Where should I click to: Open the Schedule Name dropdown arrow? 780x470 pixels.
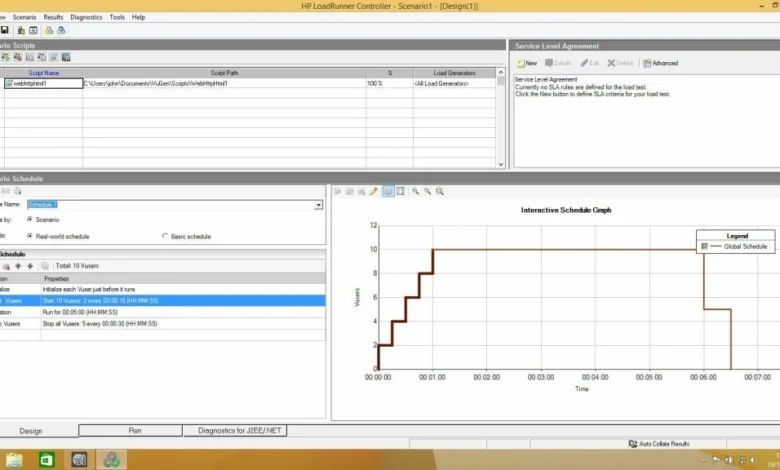click(x=318, y=205)
